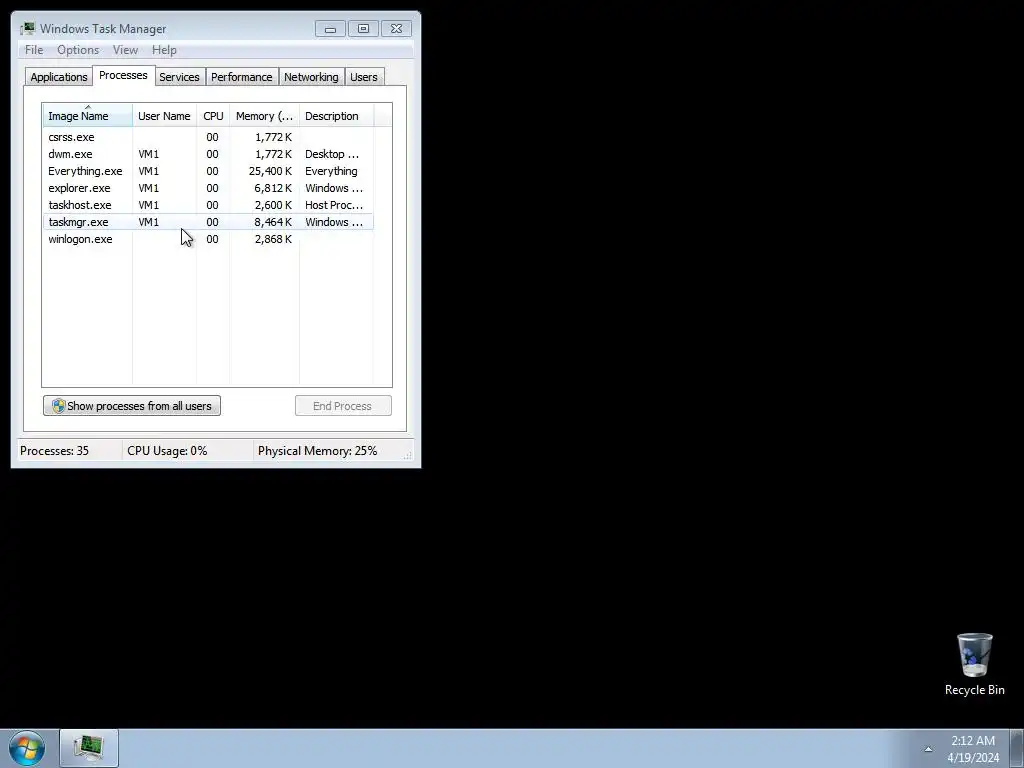
Task: Click Task Manager title bar icon
Action: (x=27, y=29)
